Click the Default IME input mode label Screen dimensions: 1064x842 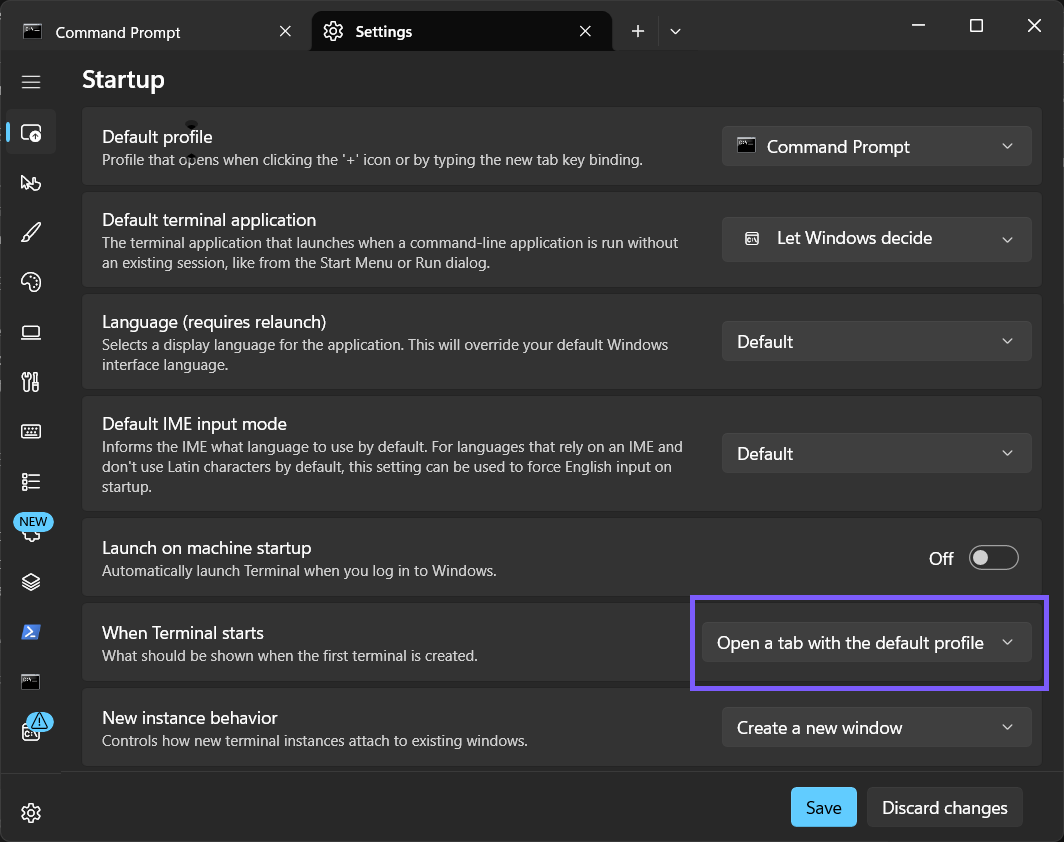[x=194, y=424]
